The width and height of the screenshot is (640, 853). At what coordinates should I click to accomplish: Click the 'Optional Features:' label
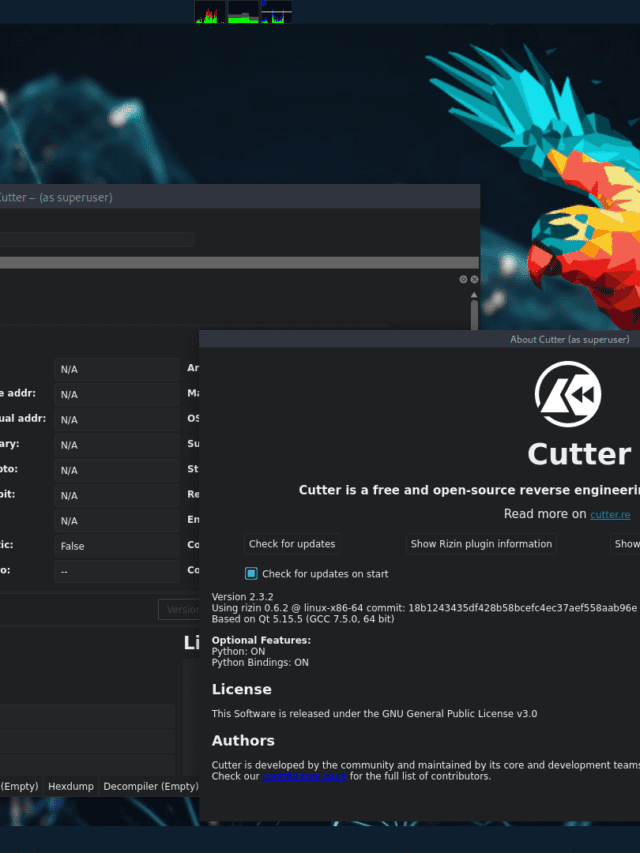click(261, 640)
